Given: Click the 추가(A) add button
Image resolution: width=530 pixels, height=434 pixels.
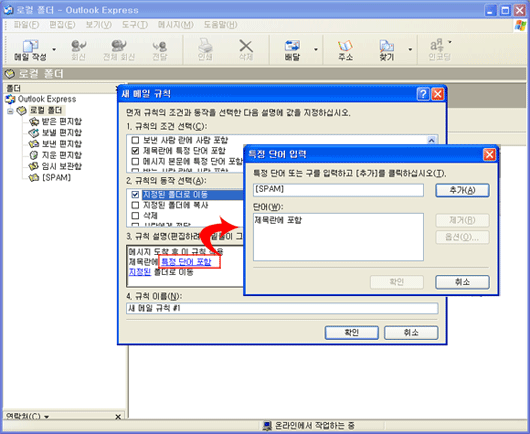Looking at the screenshot, I should pos(462,190).
